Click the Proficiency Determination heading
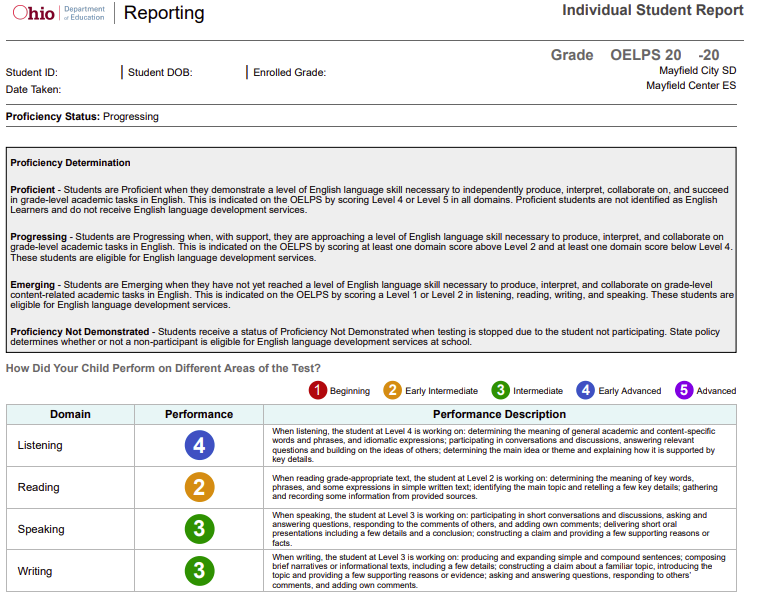The width and height of the screenshot is (768, 614). [70, 163]
